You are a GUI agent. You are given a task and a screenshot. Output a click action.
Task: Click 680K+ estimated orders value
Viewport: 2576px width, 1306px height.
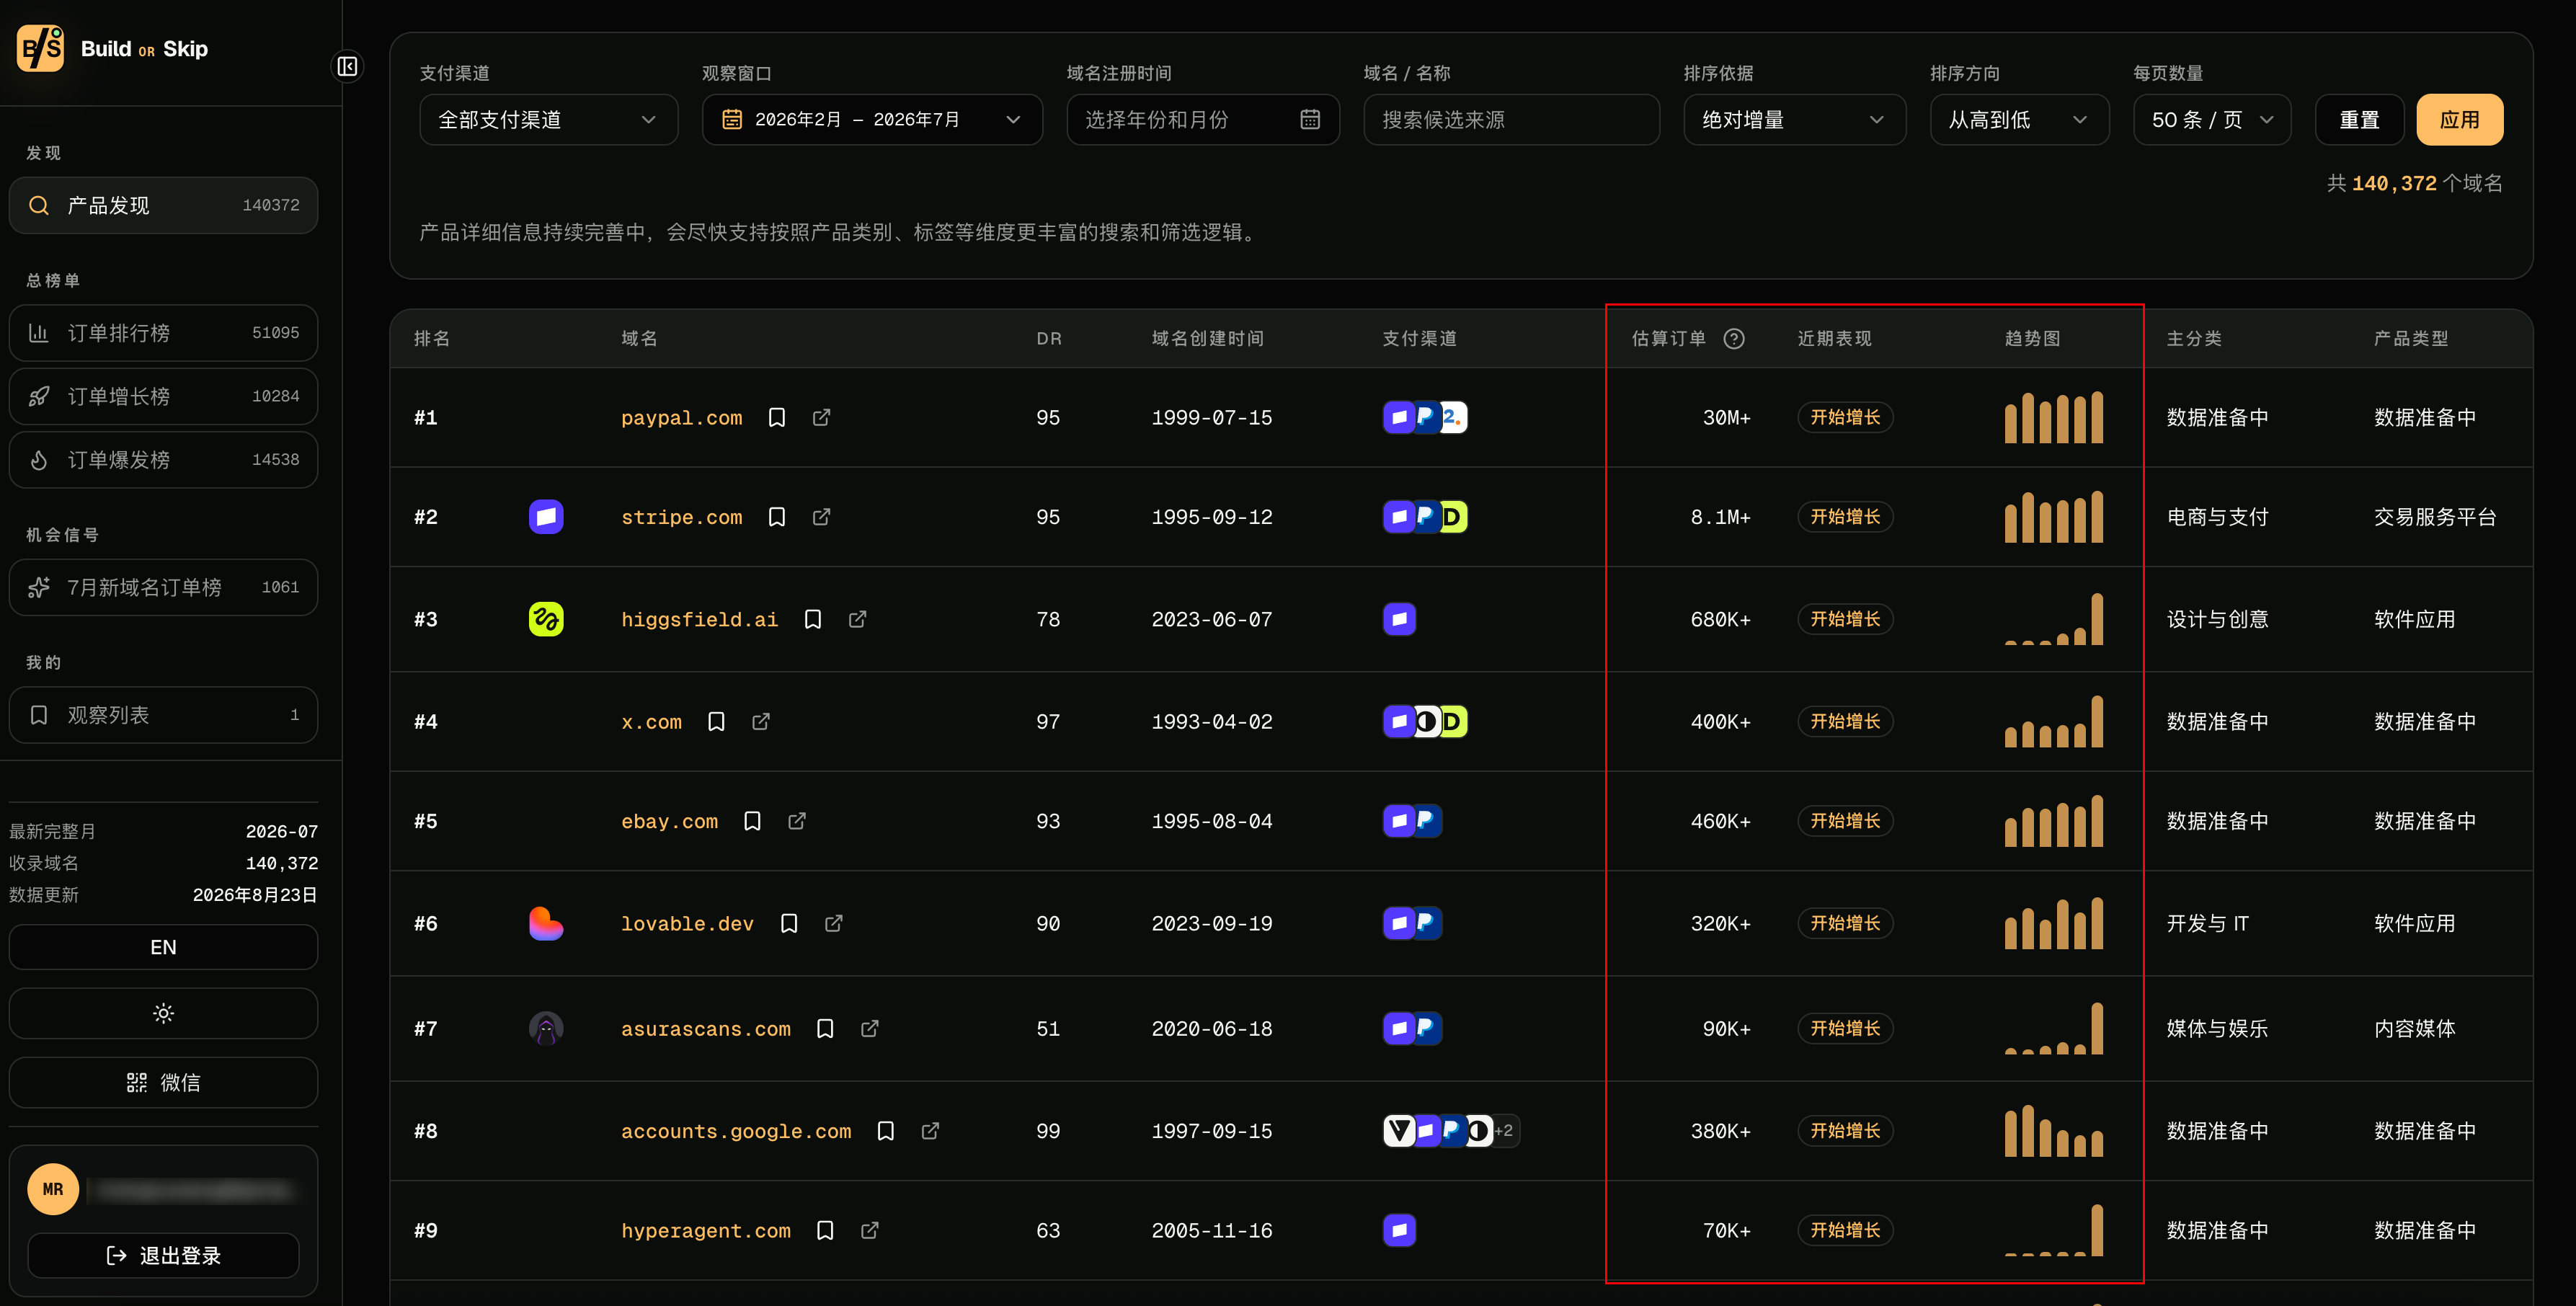(1720, 620)
